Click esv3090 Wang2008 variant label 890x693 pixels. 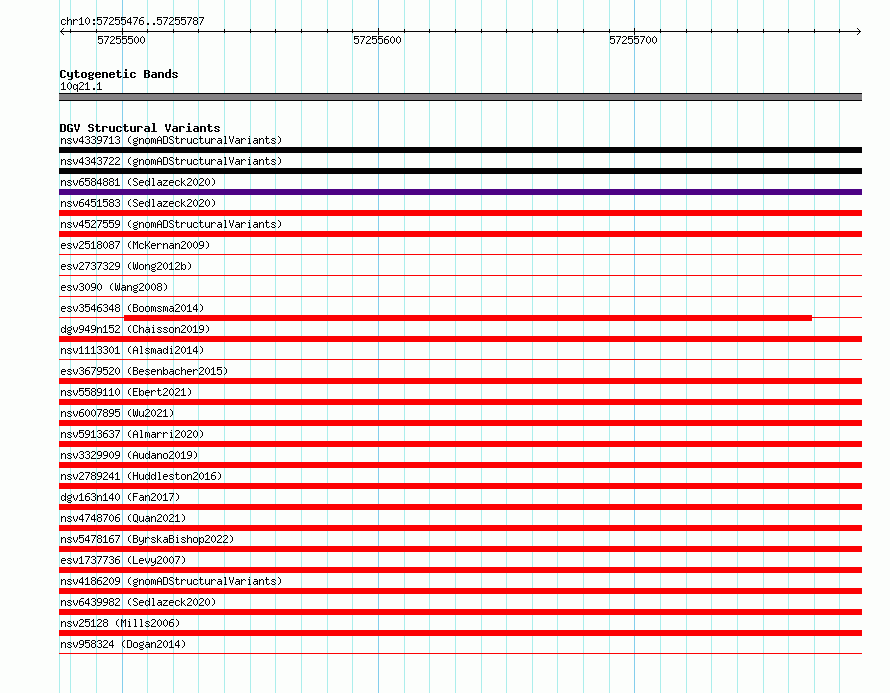(114, 287)
